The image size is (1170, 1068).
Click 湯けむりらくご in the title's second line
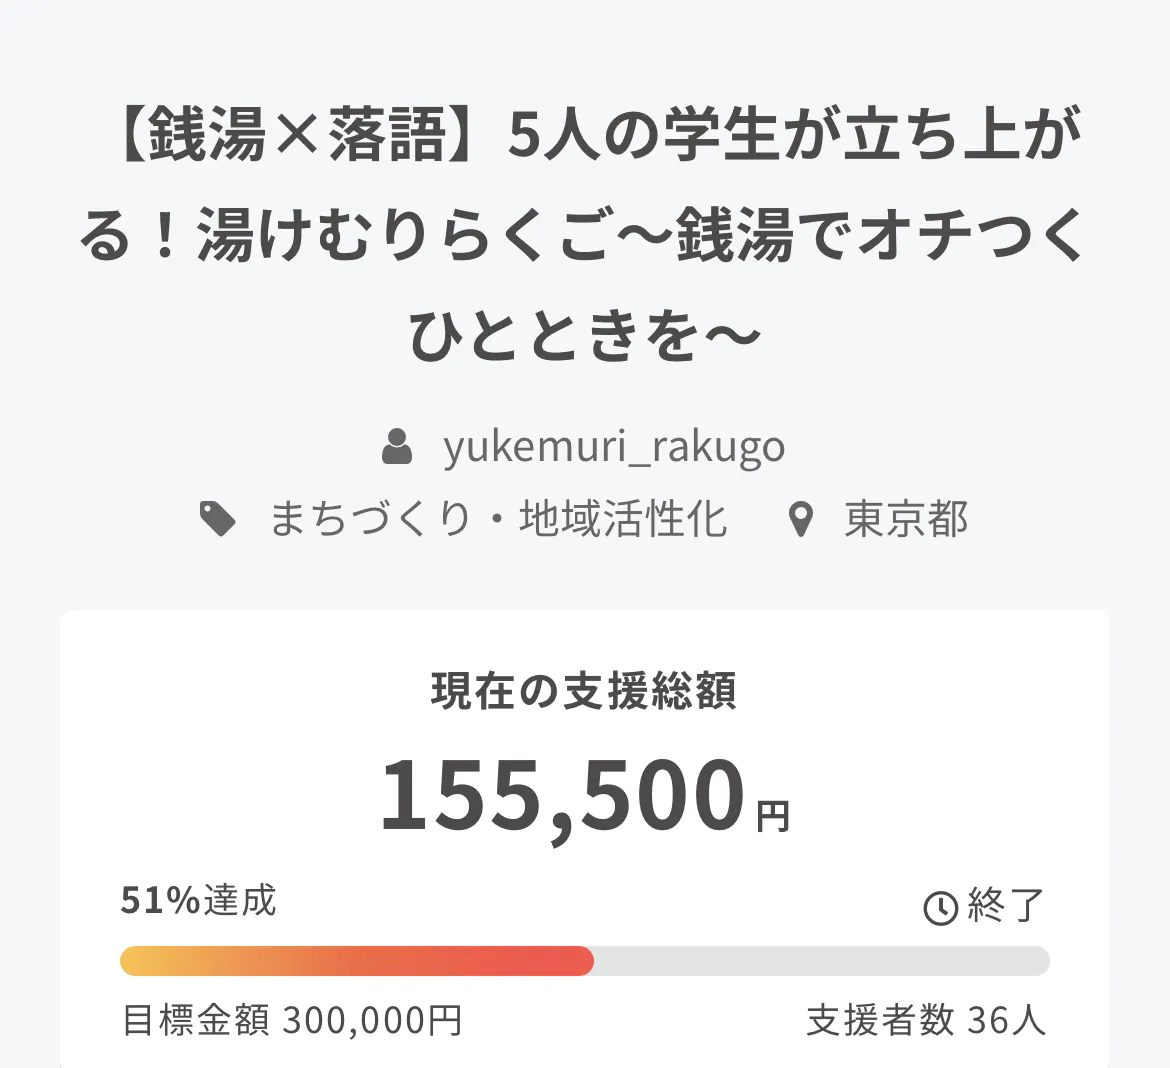point(403,236)
